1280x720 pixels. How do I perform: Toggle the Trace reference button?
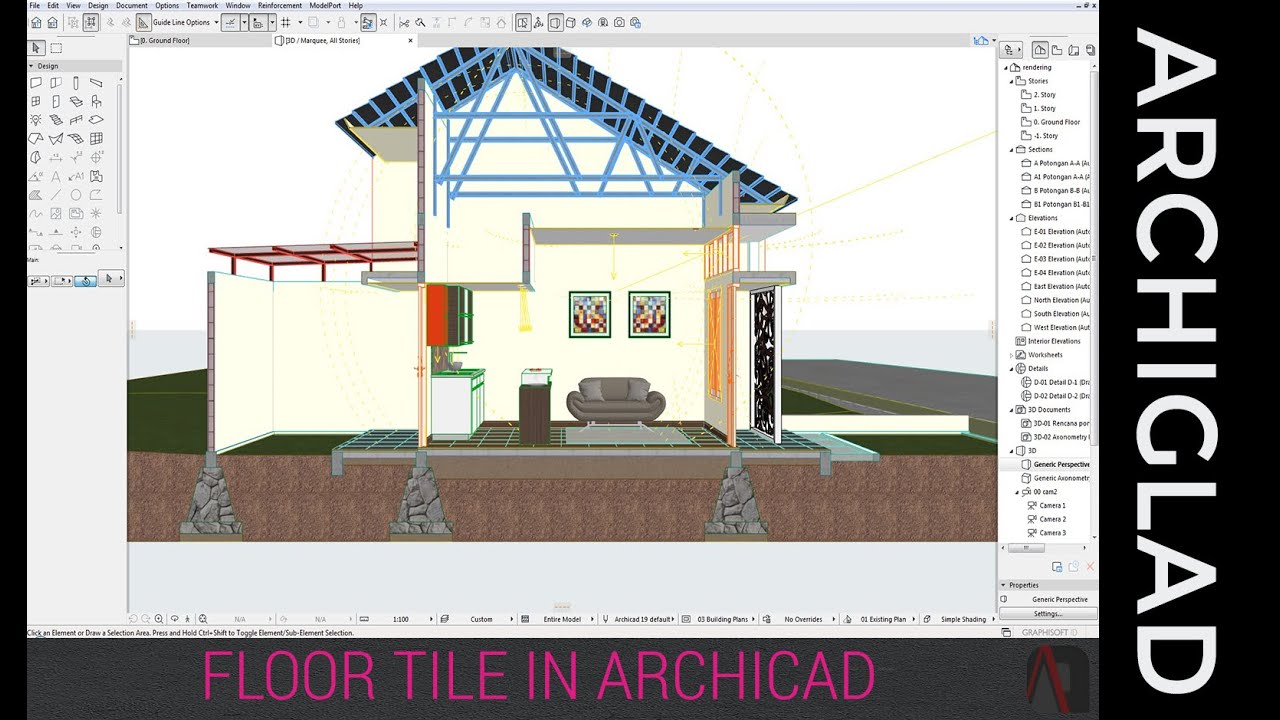coord(313,22)
